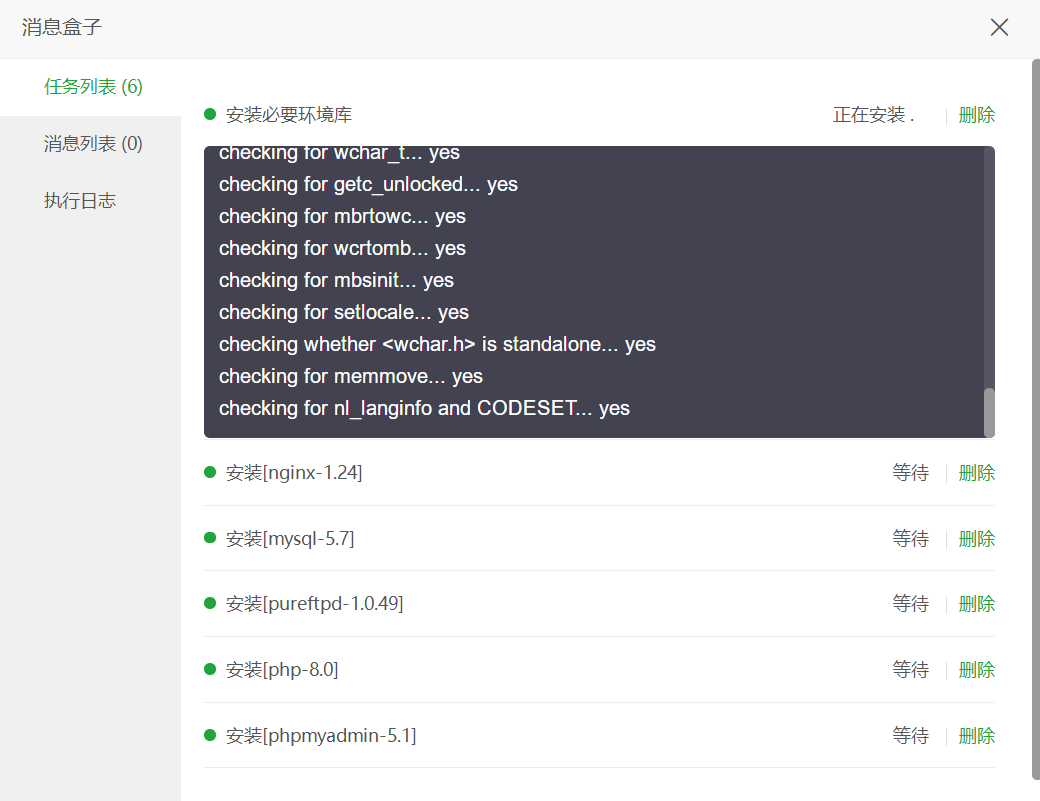Close the 消息盒子 dialog

pyautogui.click(x=999, y=27)
